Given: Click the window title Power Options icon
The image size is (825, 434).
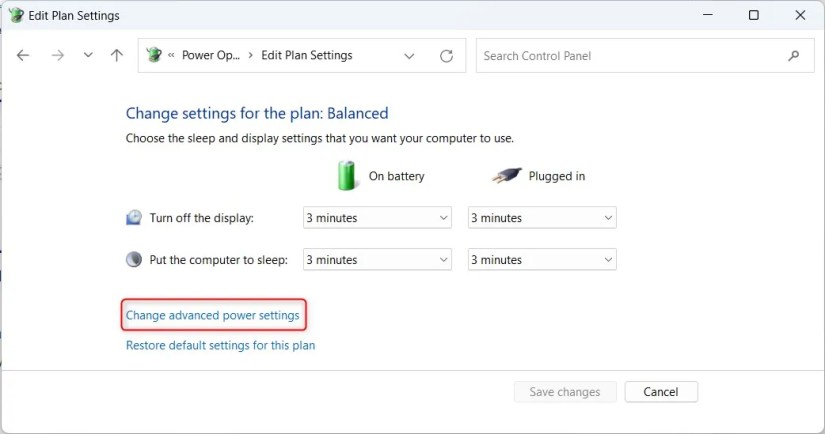Looking at the screenshot, I should point(16,15).
